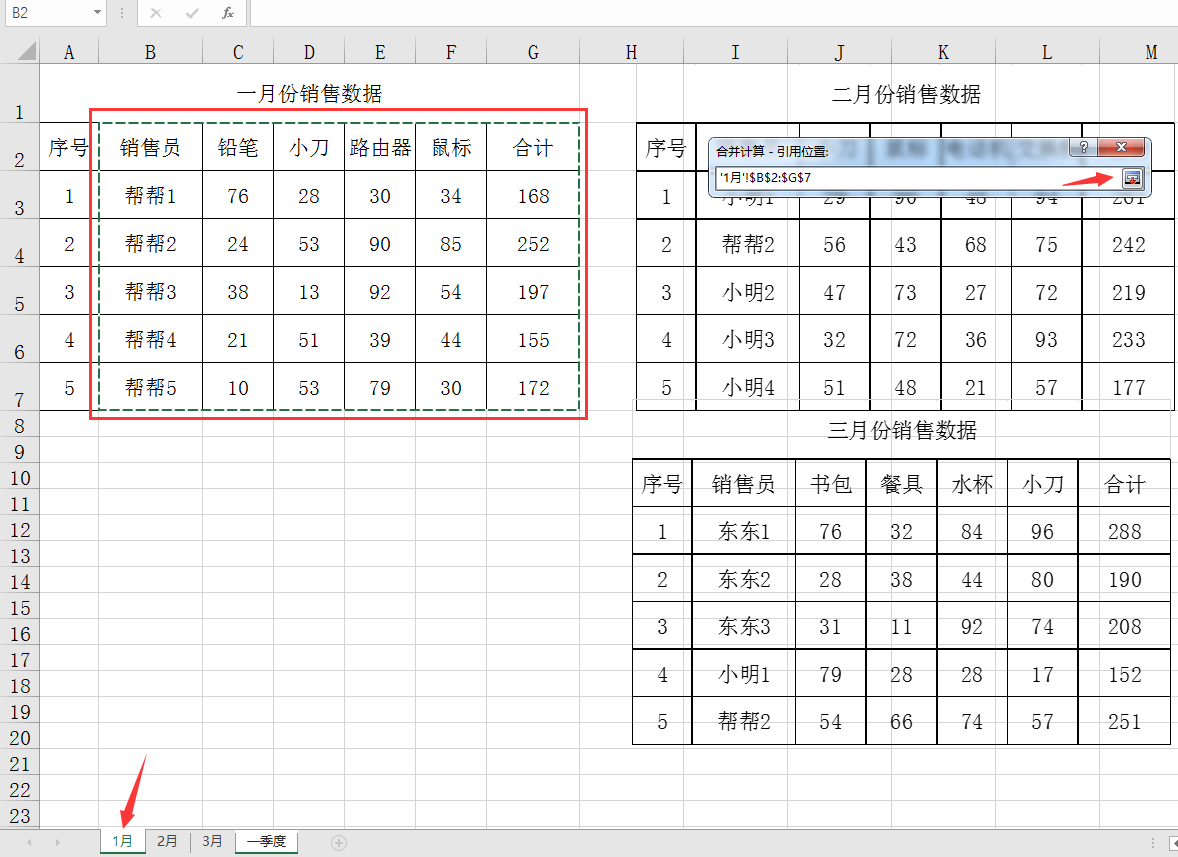Select column K header
Screen dimensions: 1178x857
(944, 52)
